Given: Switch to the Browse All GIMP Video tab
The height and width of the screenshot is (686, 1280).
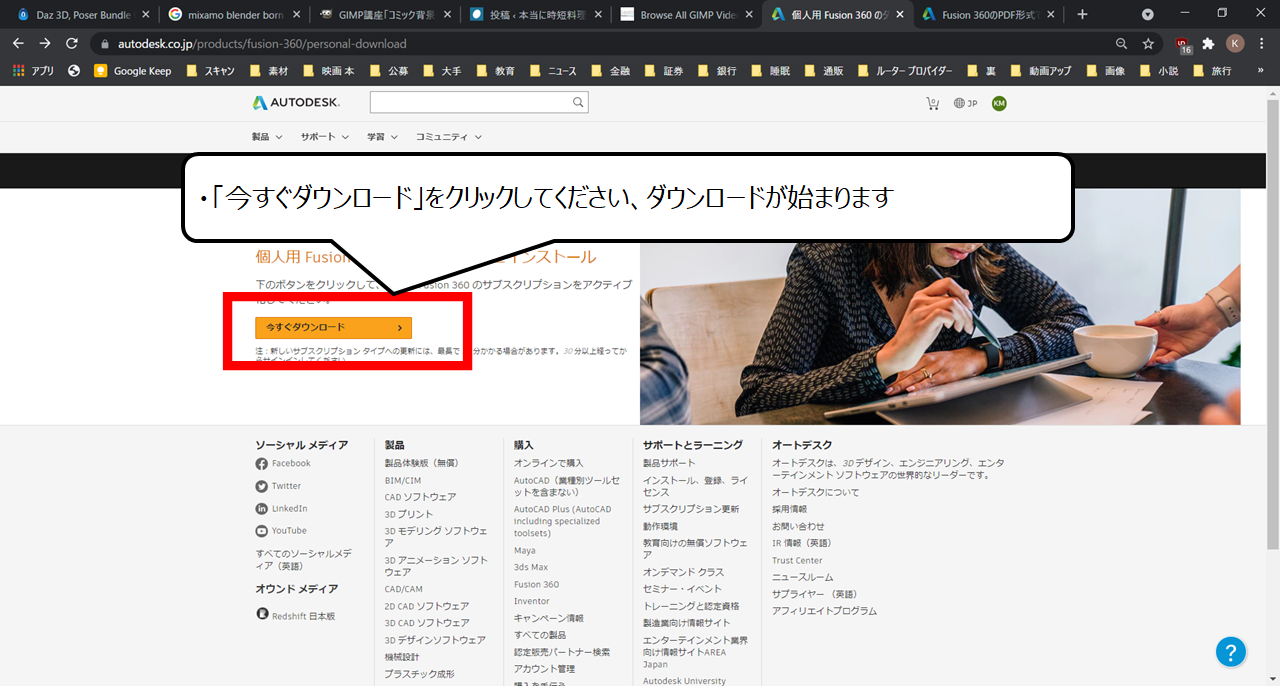Looking at the screenshot, I should click(x=685, y=15).
